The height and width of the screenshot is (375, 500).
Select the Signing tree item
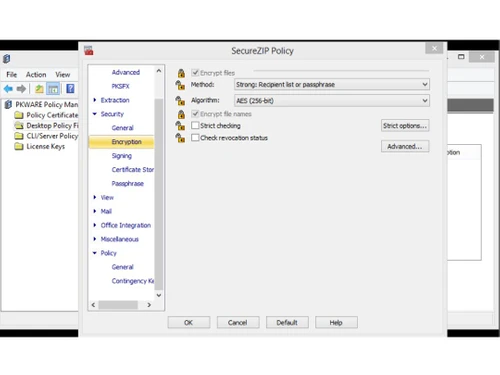tap(122, 156)
